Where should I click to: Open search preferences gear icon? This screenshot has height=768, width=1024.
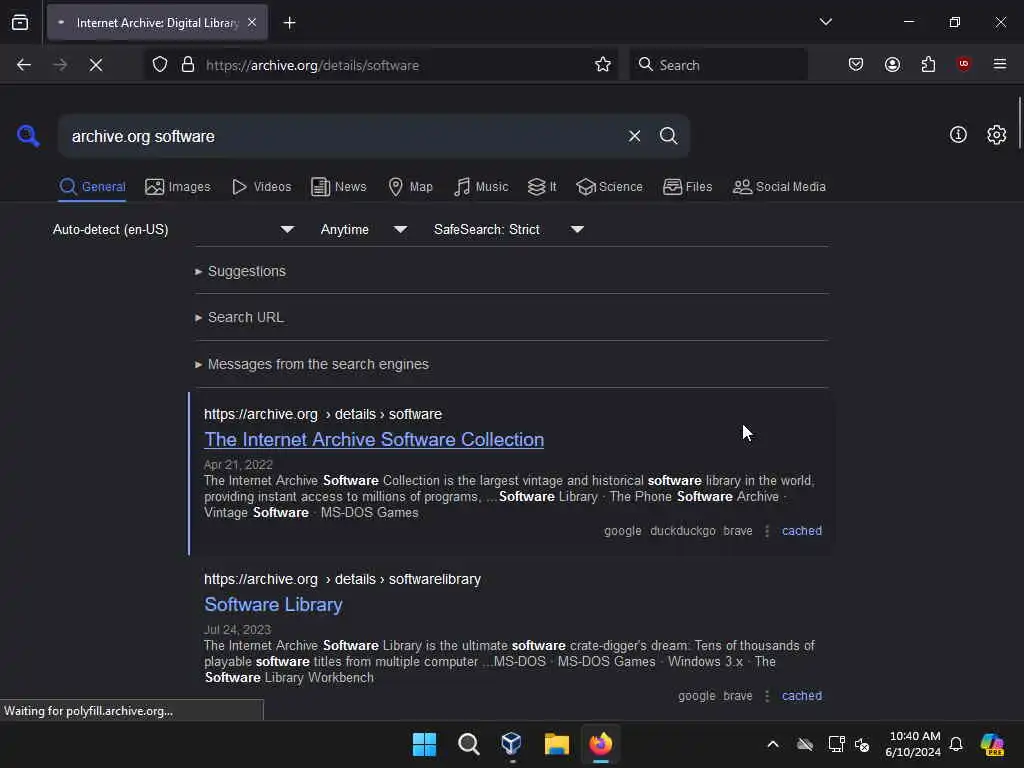click(996, 135)
